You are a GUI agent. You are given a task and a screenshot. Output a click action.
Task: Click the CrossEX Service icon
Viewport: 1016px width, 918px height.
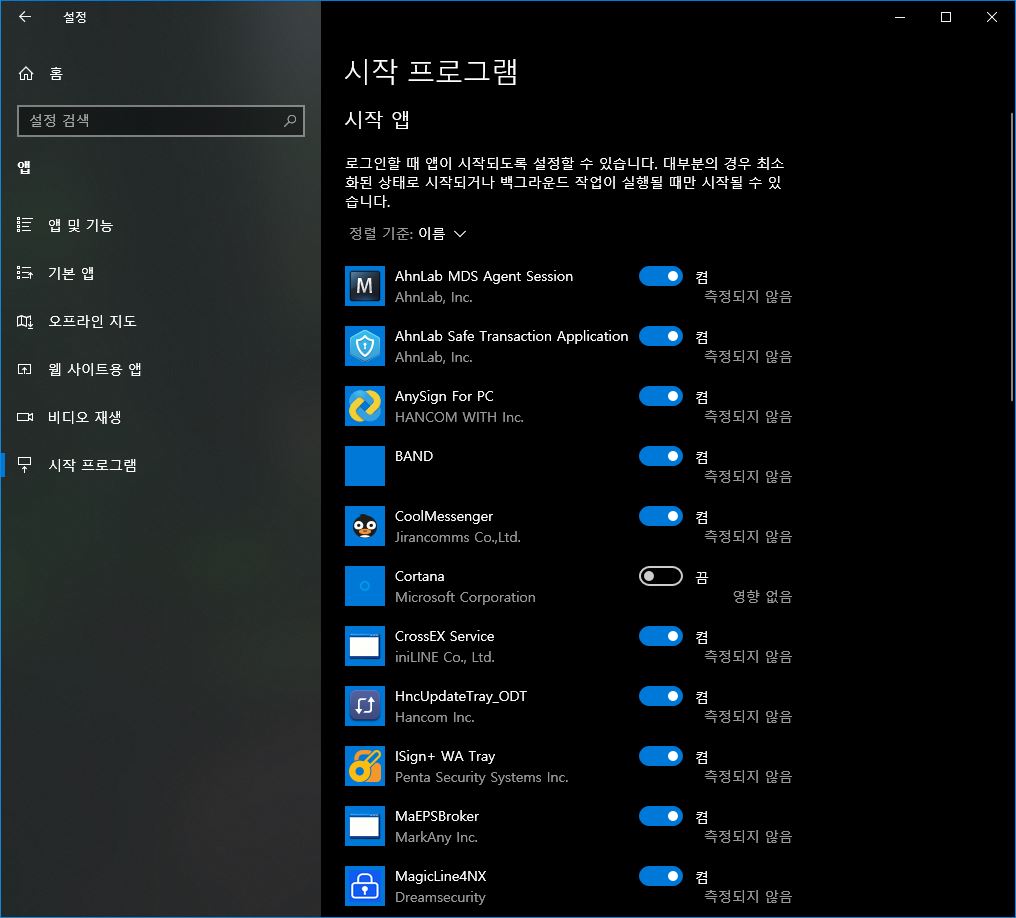pos(365,646)
